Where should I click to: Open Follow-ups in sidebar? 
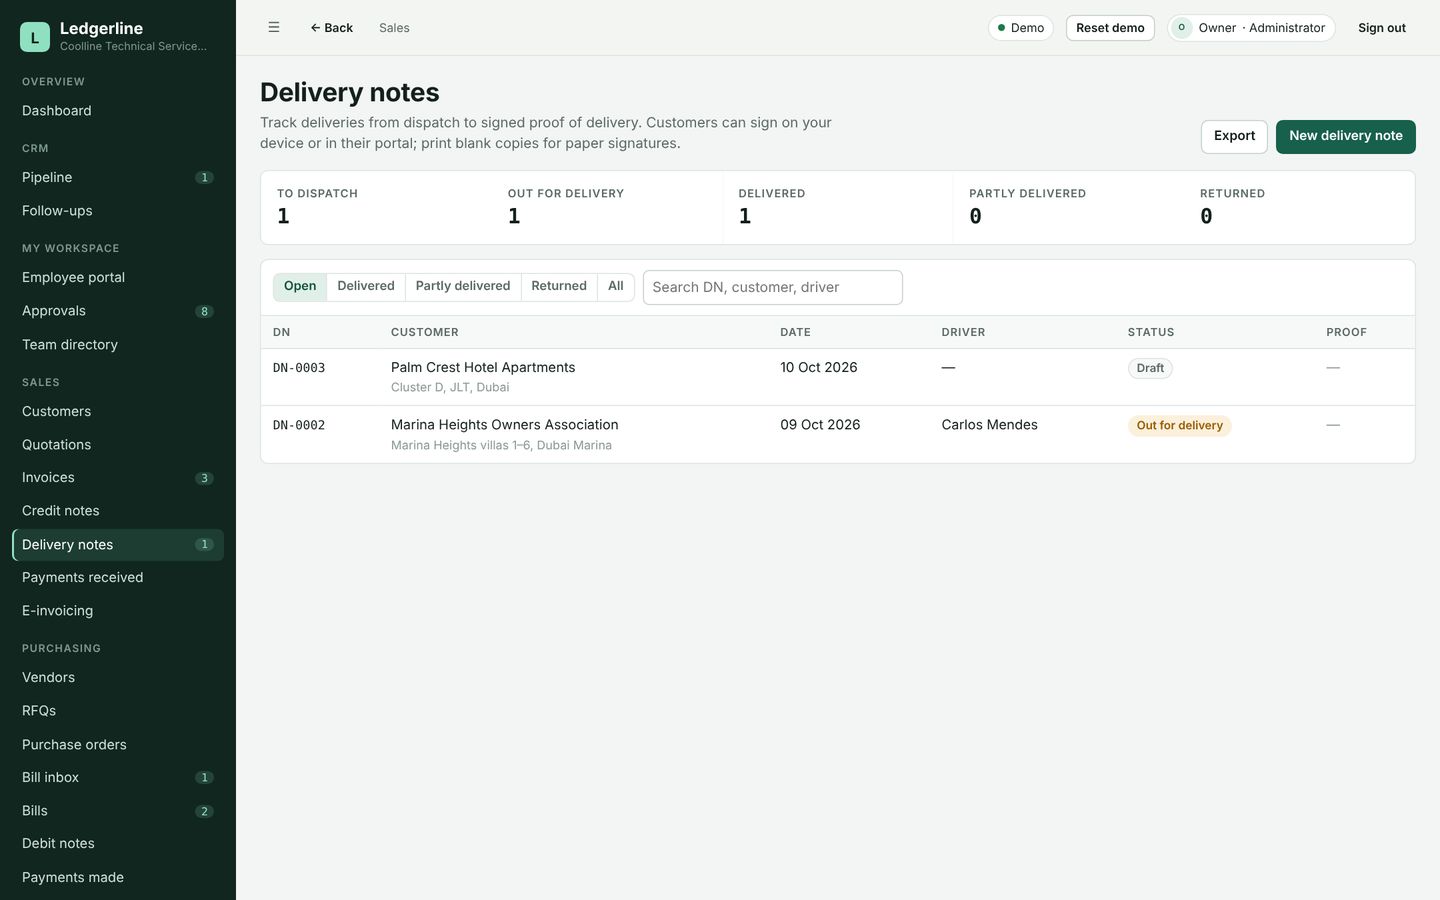(x=118, y=211)
